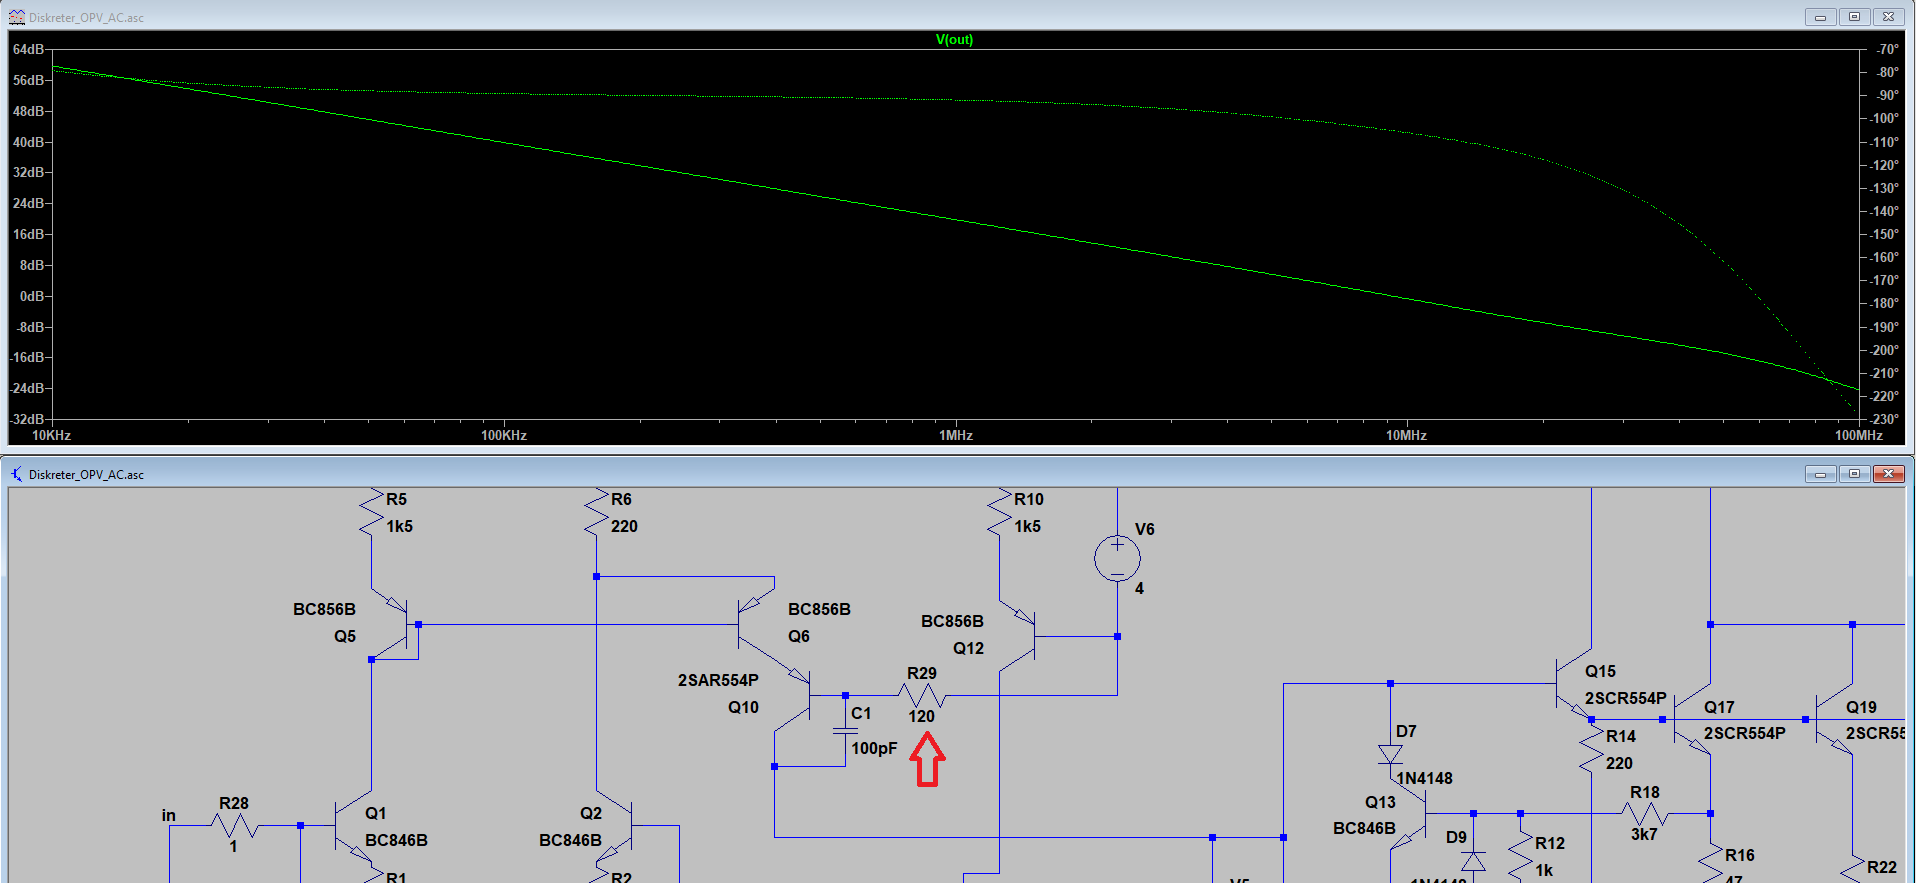The height and width of the screenshot is (883, 1917).
Task: Click the V(out) trace label in plot
Action: (x=954, y=40)
